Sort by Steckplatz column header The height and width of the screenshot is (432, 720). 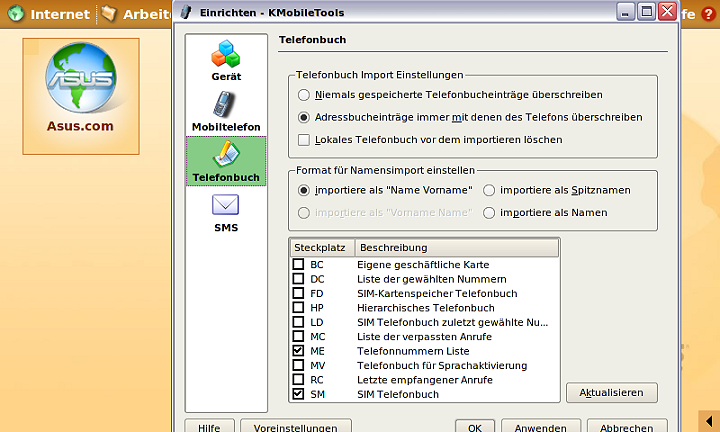coord(322,247)
